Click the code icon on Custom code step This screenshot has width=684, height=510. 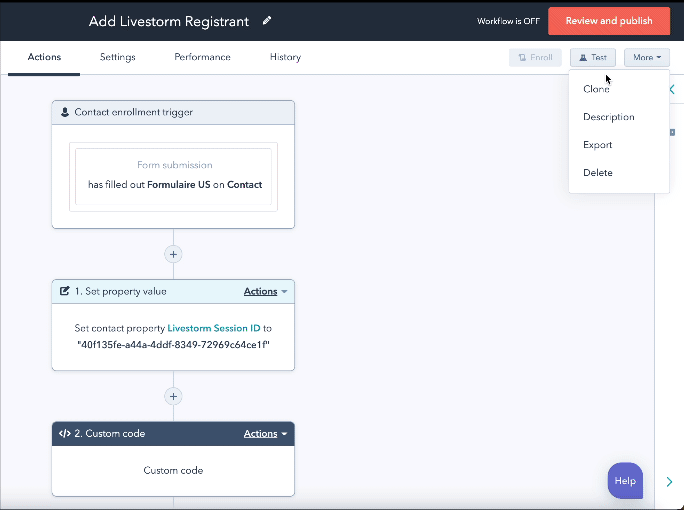click(x=65, y=433)
